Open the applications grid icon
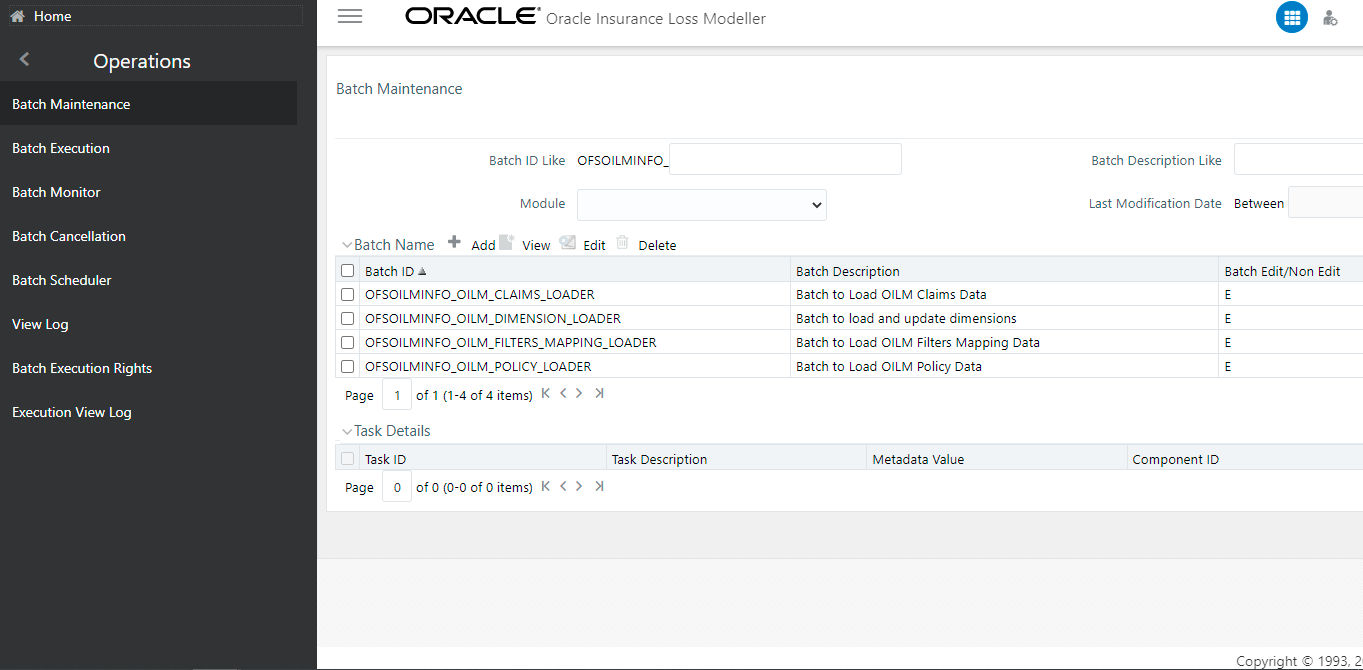The image size is (1363, 670). (x=1292, y=17)
